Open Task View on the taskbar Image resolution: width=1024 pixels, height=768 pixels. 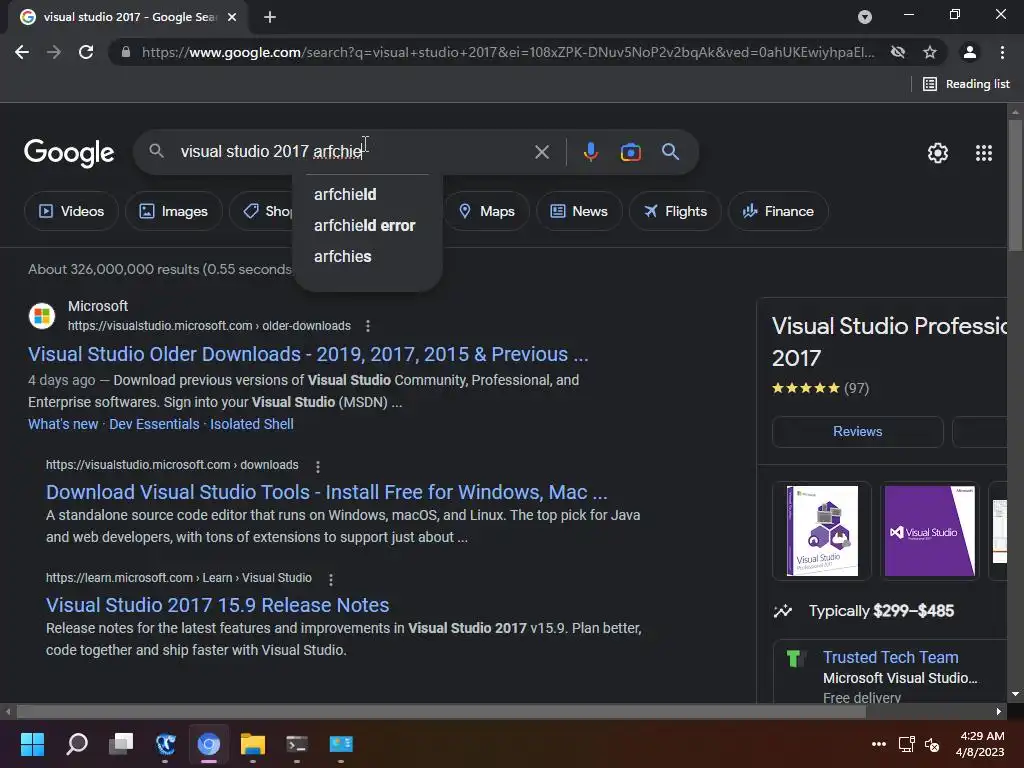[121, 744]
